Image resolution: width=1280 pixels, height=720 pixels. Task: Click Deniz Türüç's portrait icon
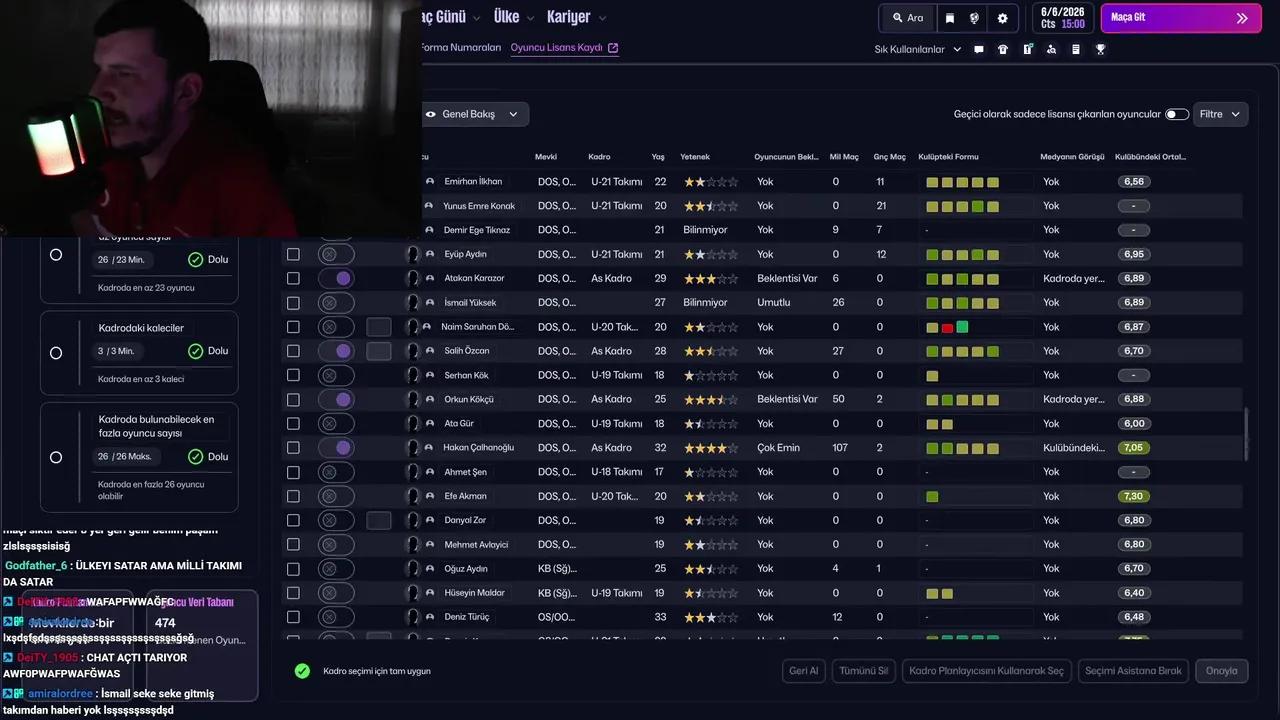click(x=412, y=617)
